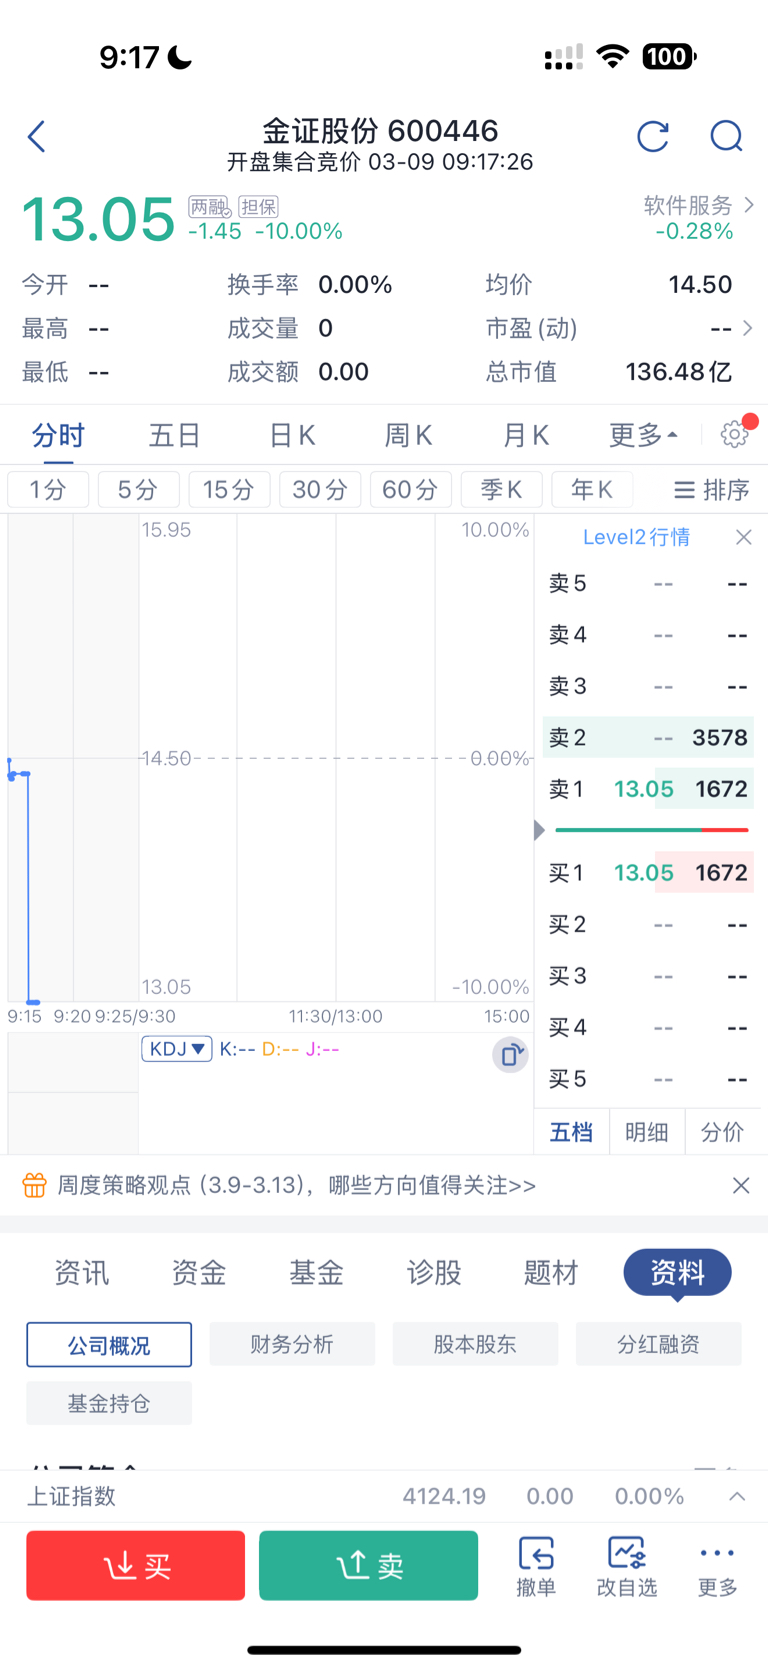Tap the back arrow icon
Viewport: 768px width, 1669px height.
[x=37, y=136]
